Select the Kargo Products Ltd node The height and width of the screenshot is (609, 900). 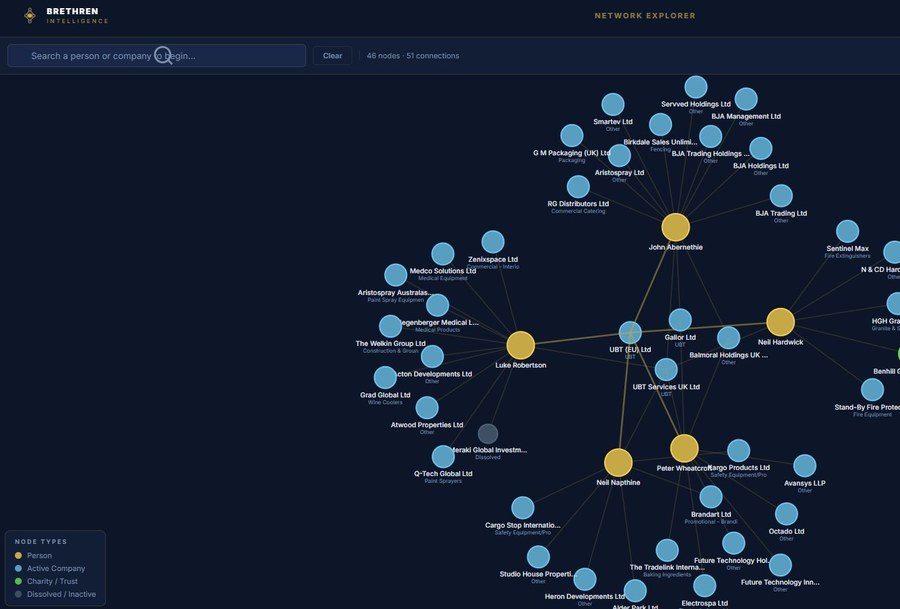[x=739, y=451]
